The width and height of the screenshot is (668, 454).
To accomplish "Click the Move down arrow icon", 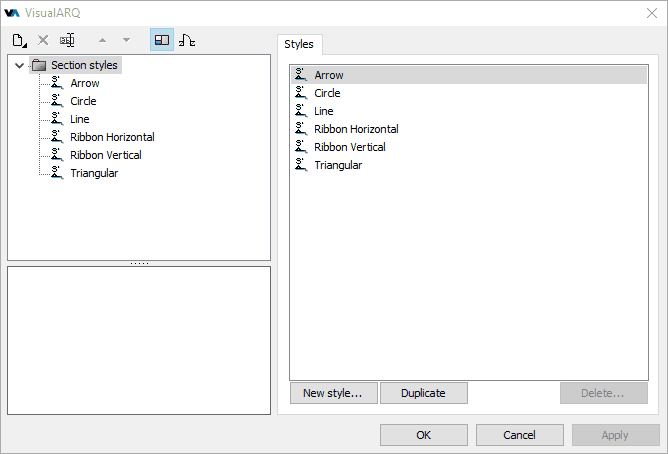I will pyautogui.click(x=127, y=40).
